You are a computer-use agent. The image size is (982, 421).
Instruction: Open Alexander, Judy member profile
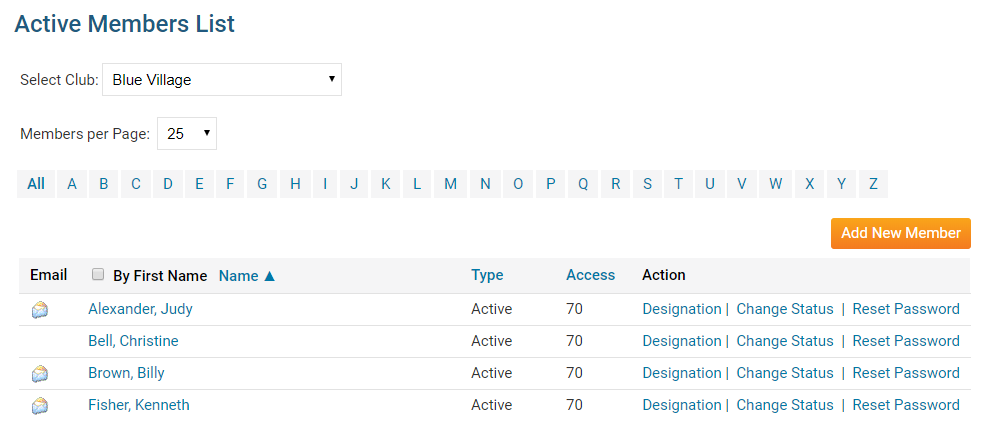point(140,309)
